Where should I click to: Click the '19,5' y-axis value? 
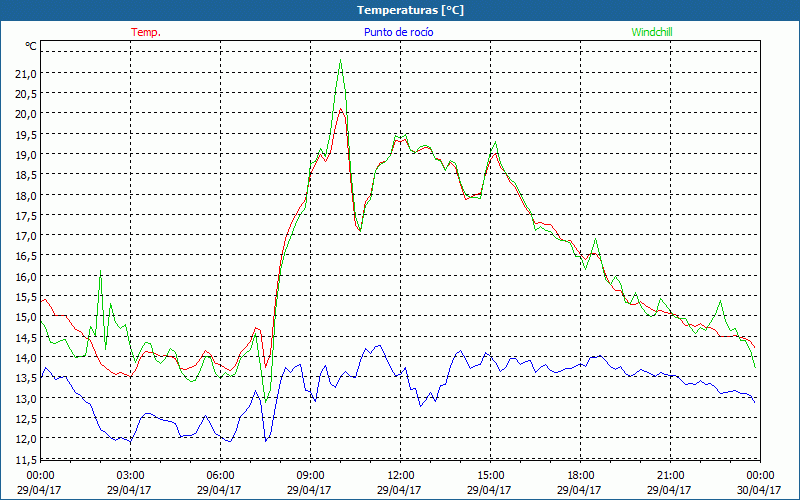26,134
